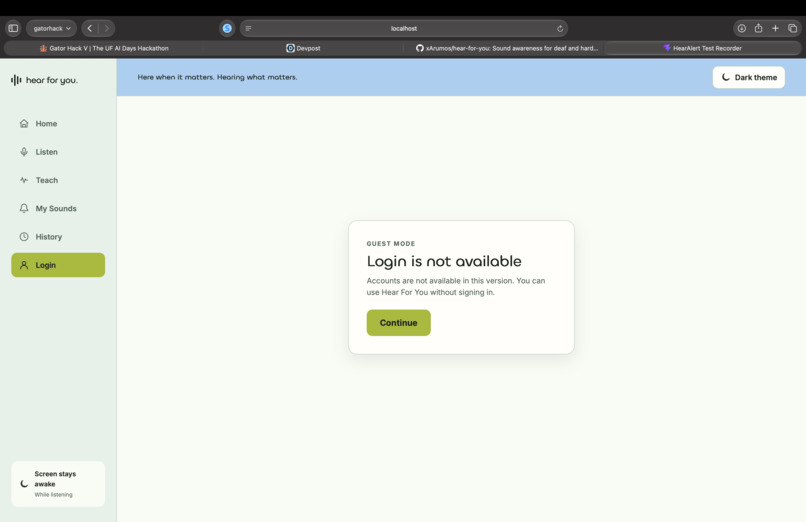Click the clock icon beside History
This screenshot has height=522, width=806.
pos(24,236)
